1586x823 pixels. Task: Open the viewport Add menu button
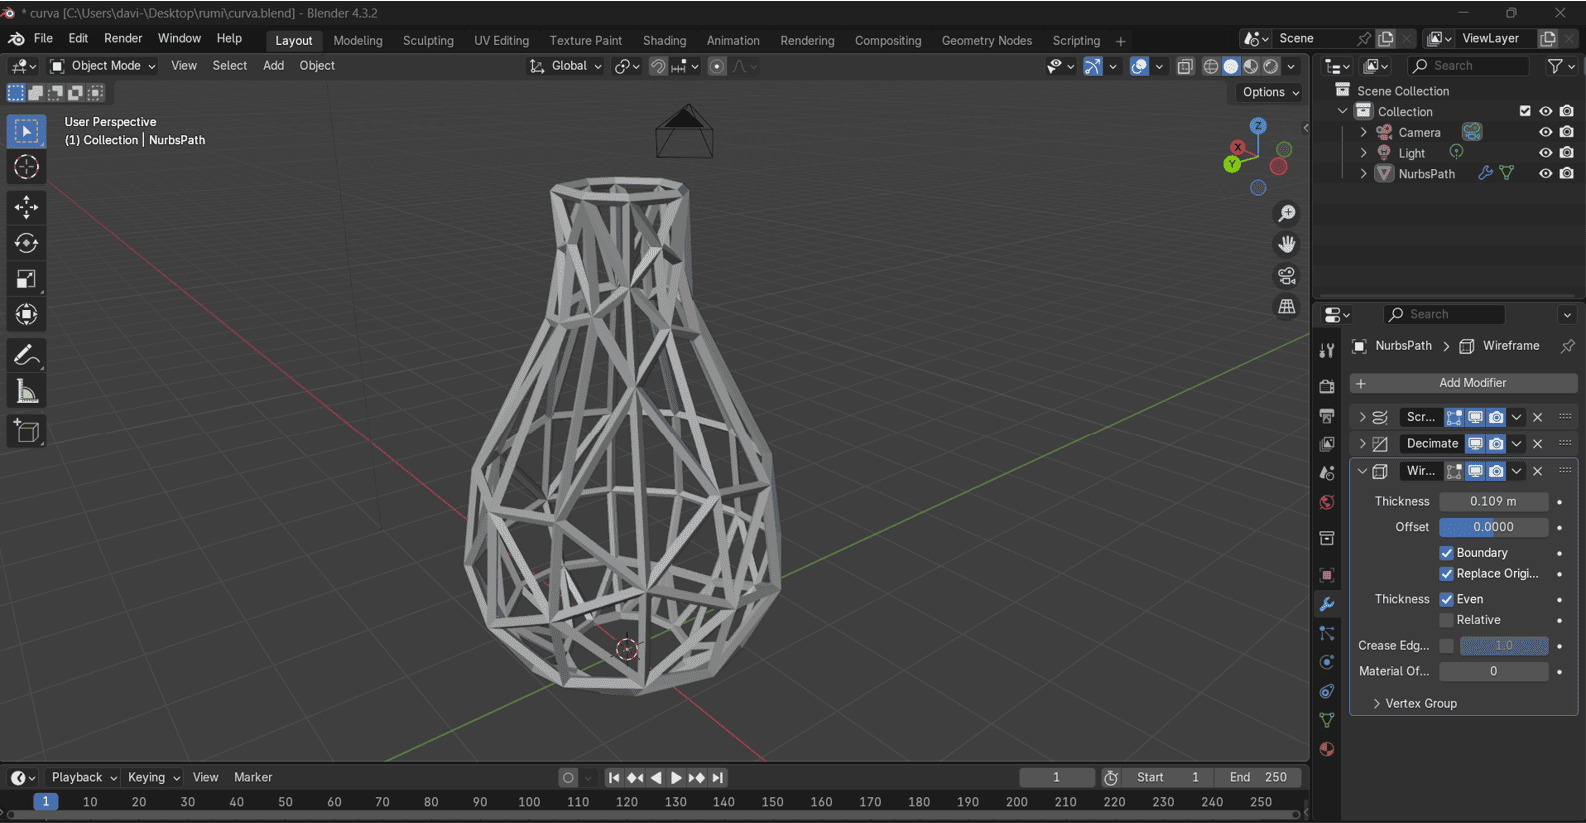[x=273, y=66]
